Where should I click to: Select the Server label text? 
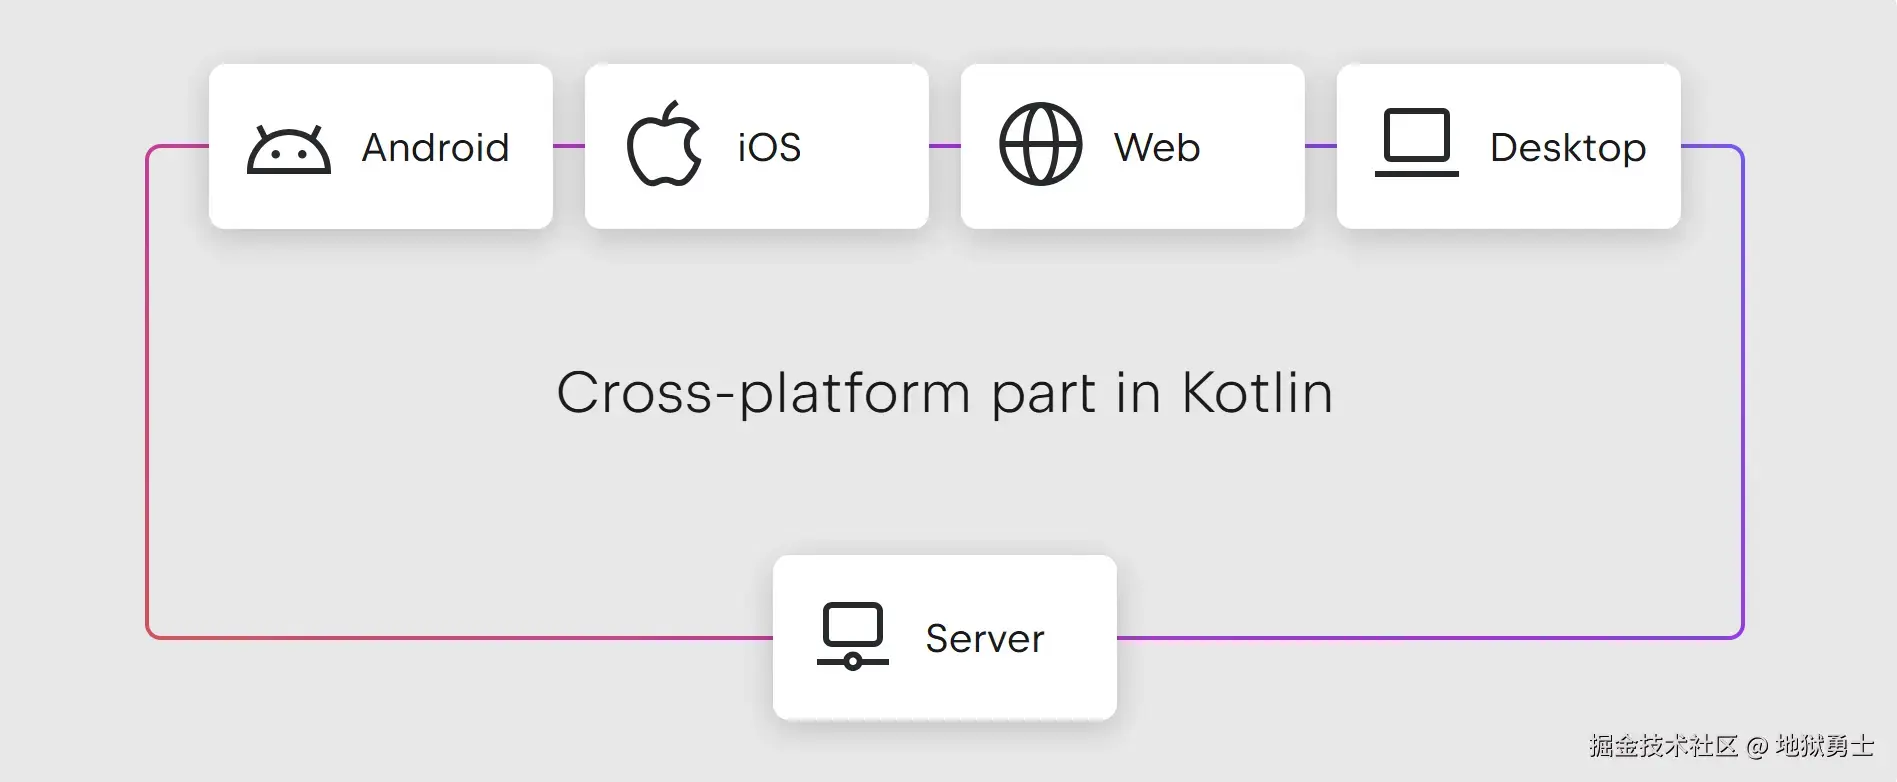985,639
